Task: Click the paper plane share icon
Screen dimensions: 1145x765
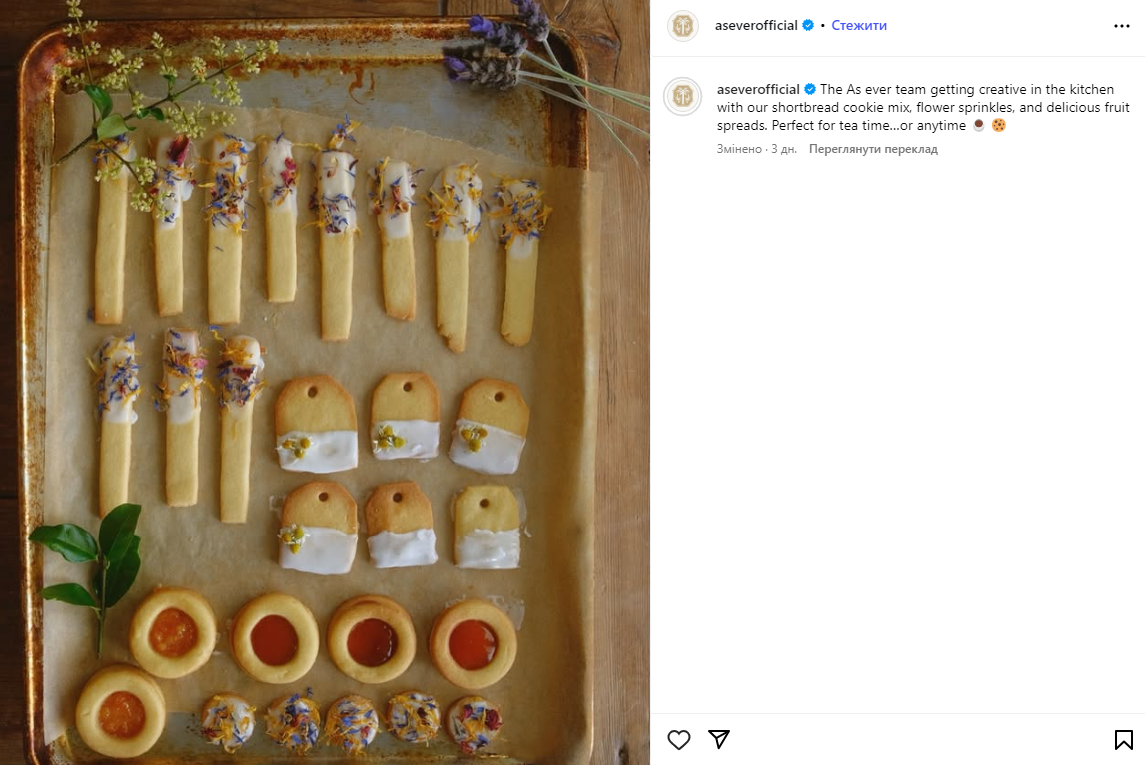Action: coord(719,739)
